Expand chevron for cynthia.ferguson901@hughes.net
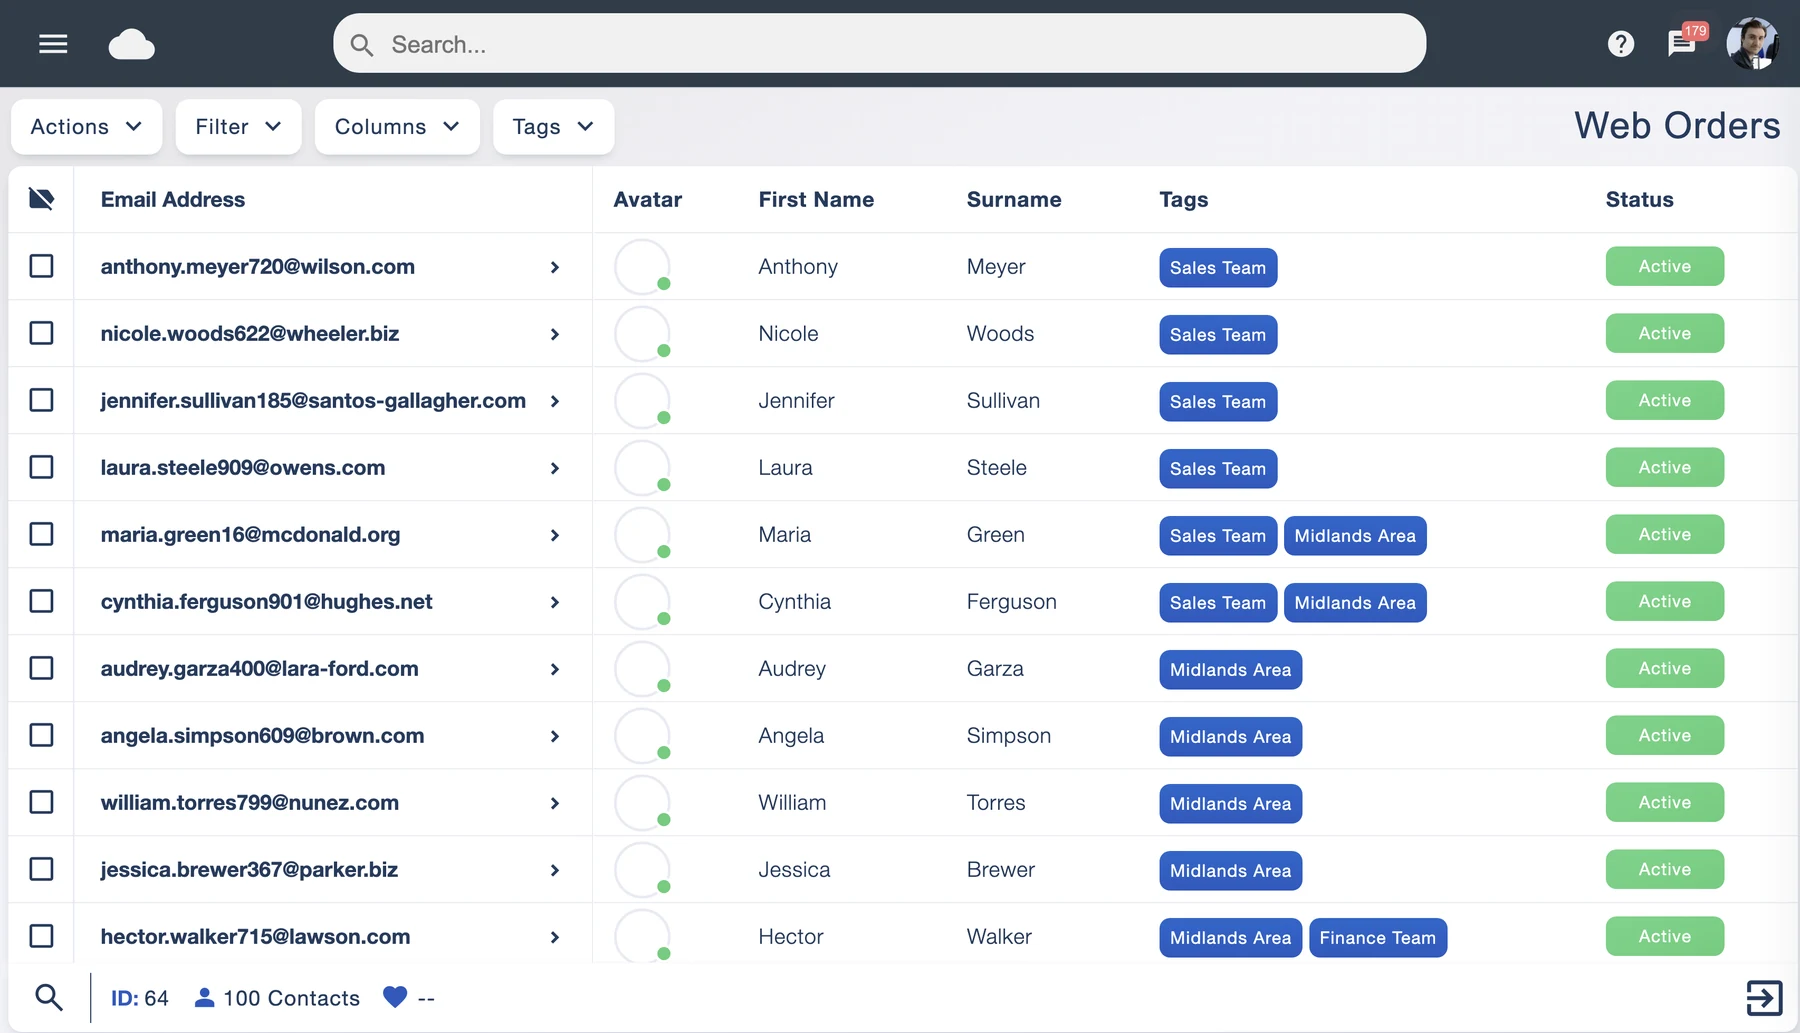Viewport: 1800px width, 1033px height. pyautogui.click(x=555, y=602)
